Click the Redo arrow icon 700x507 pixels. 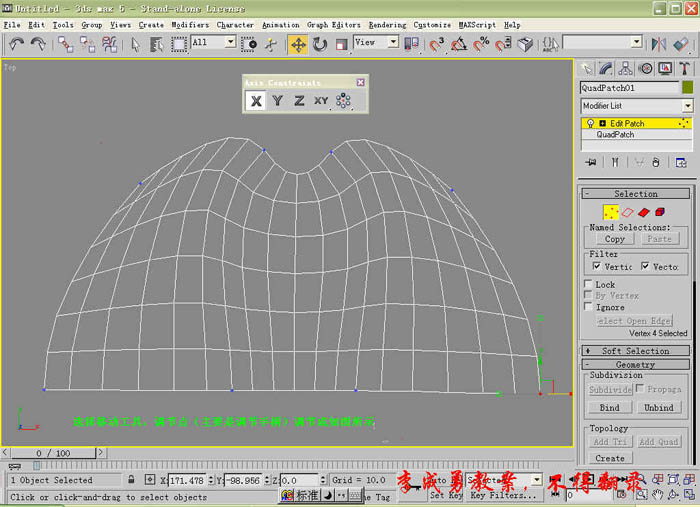point(38,44)
